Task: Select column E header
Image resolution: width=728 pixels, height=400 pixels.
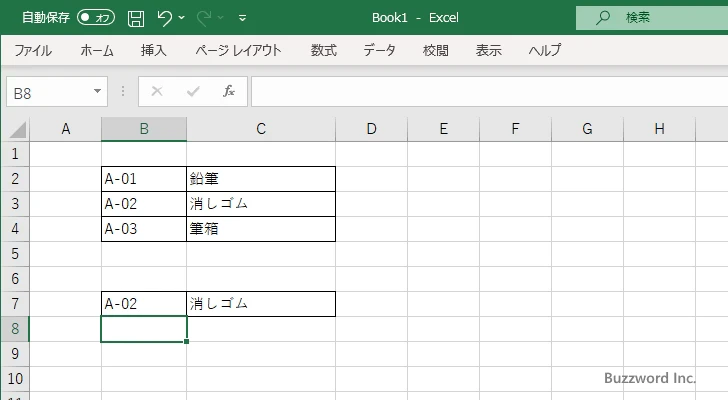Action: pyautogui.click(x=443, y=129)
